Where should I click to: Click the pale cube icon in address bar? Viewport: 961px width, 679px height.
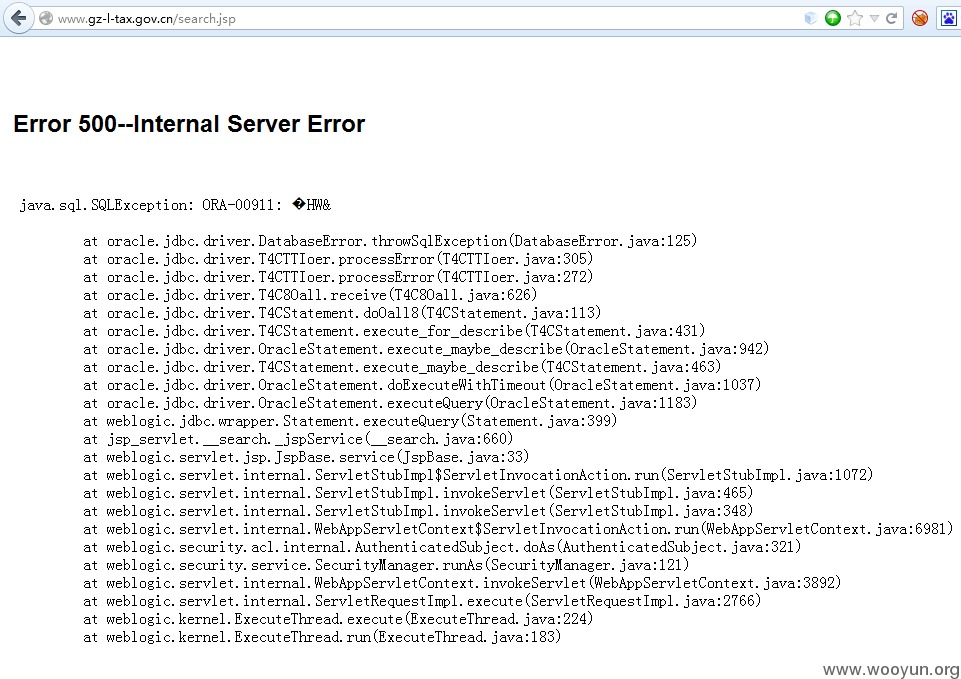pos(810,18)
